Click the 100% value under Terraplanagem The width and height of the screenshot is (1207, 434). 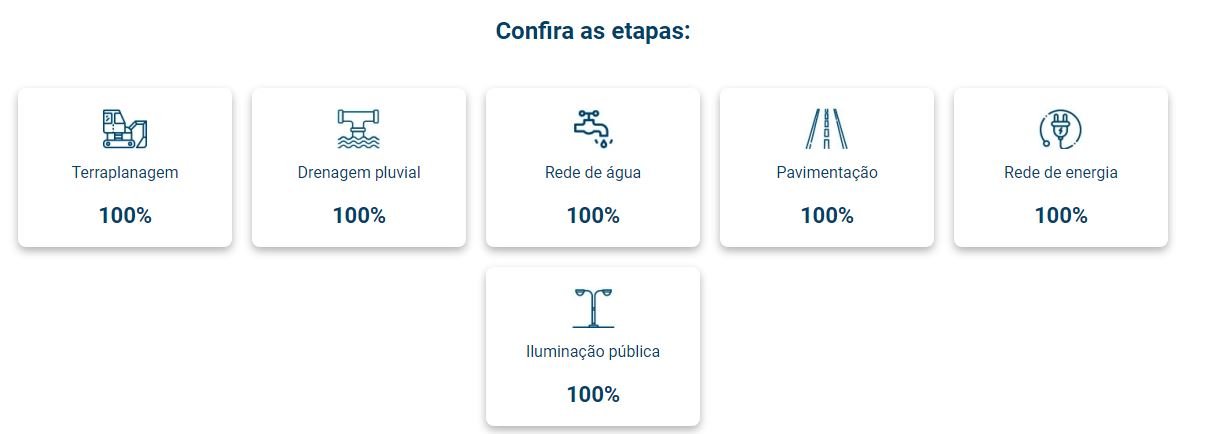point(125,215)
